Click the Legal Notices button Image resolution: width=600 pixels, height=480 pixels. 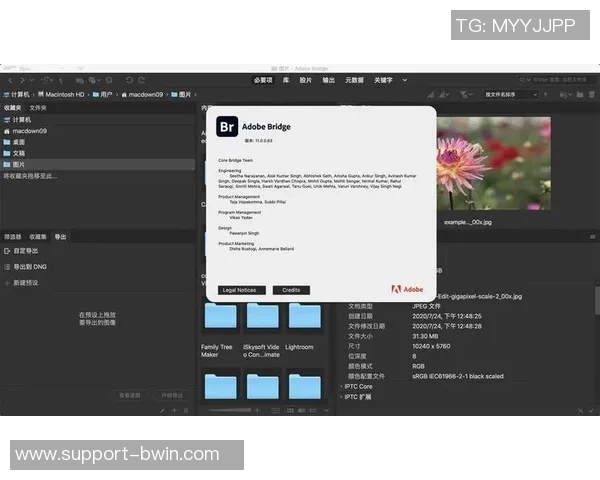click(238, 290)
